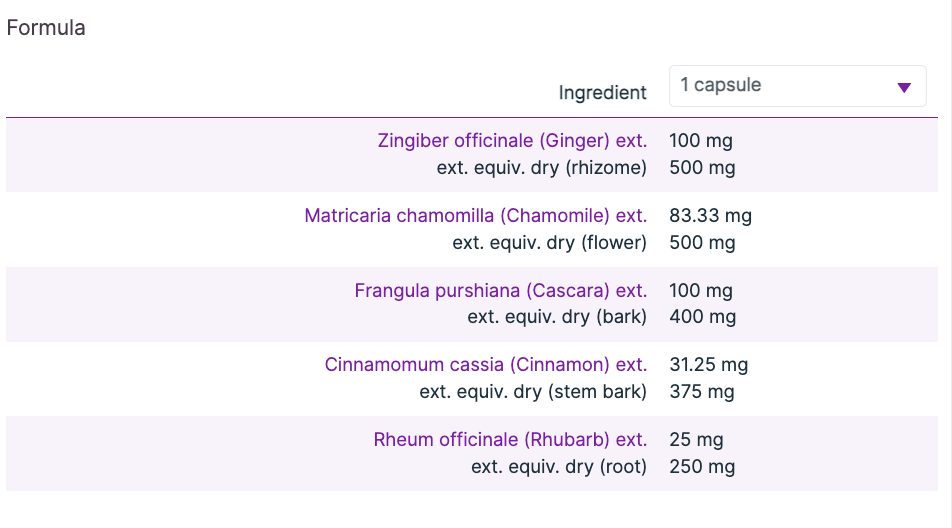This screenshot has height=528, width=952.
Task: Click the Formula section heading
Action: click(x=46, y=28)
